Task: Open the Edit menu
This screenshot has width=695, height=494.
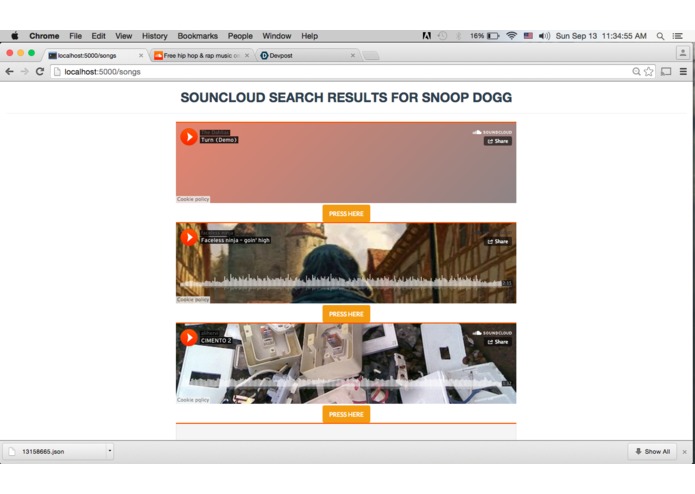Action: tap(98, 36)
